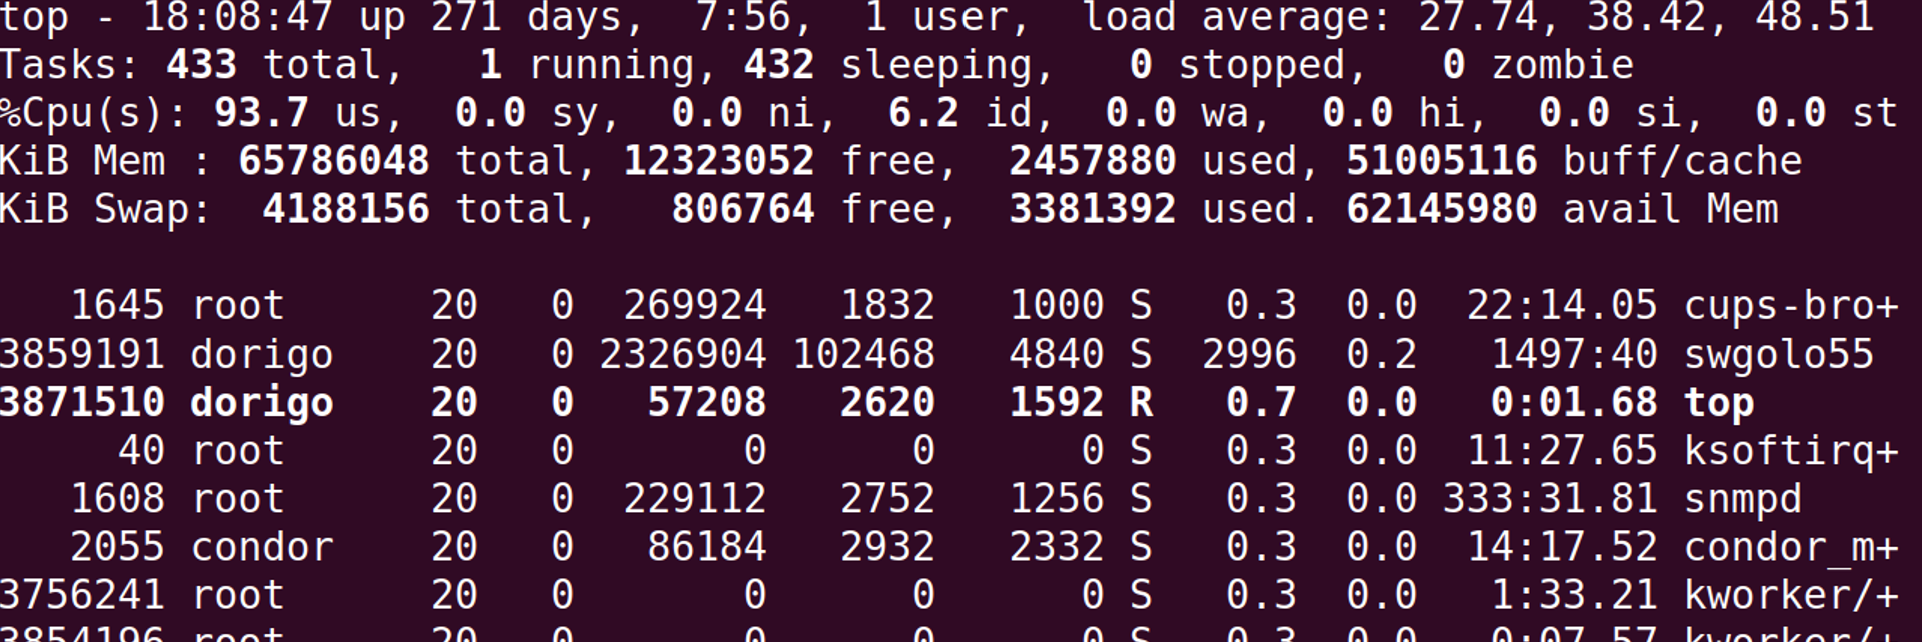Click the snmpd process command
This screenshot has width=1922, height=642.
(x=1742, y=499)
